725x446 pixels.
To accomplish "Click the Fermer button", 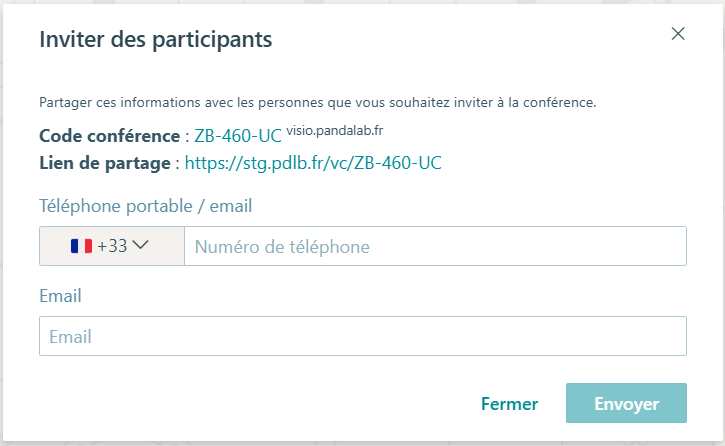I will click(510, 403).
